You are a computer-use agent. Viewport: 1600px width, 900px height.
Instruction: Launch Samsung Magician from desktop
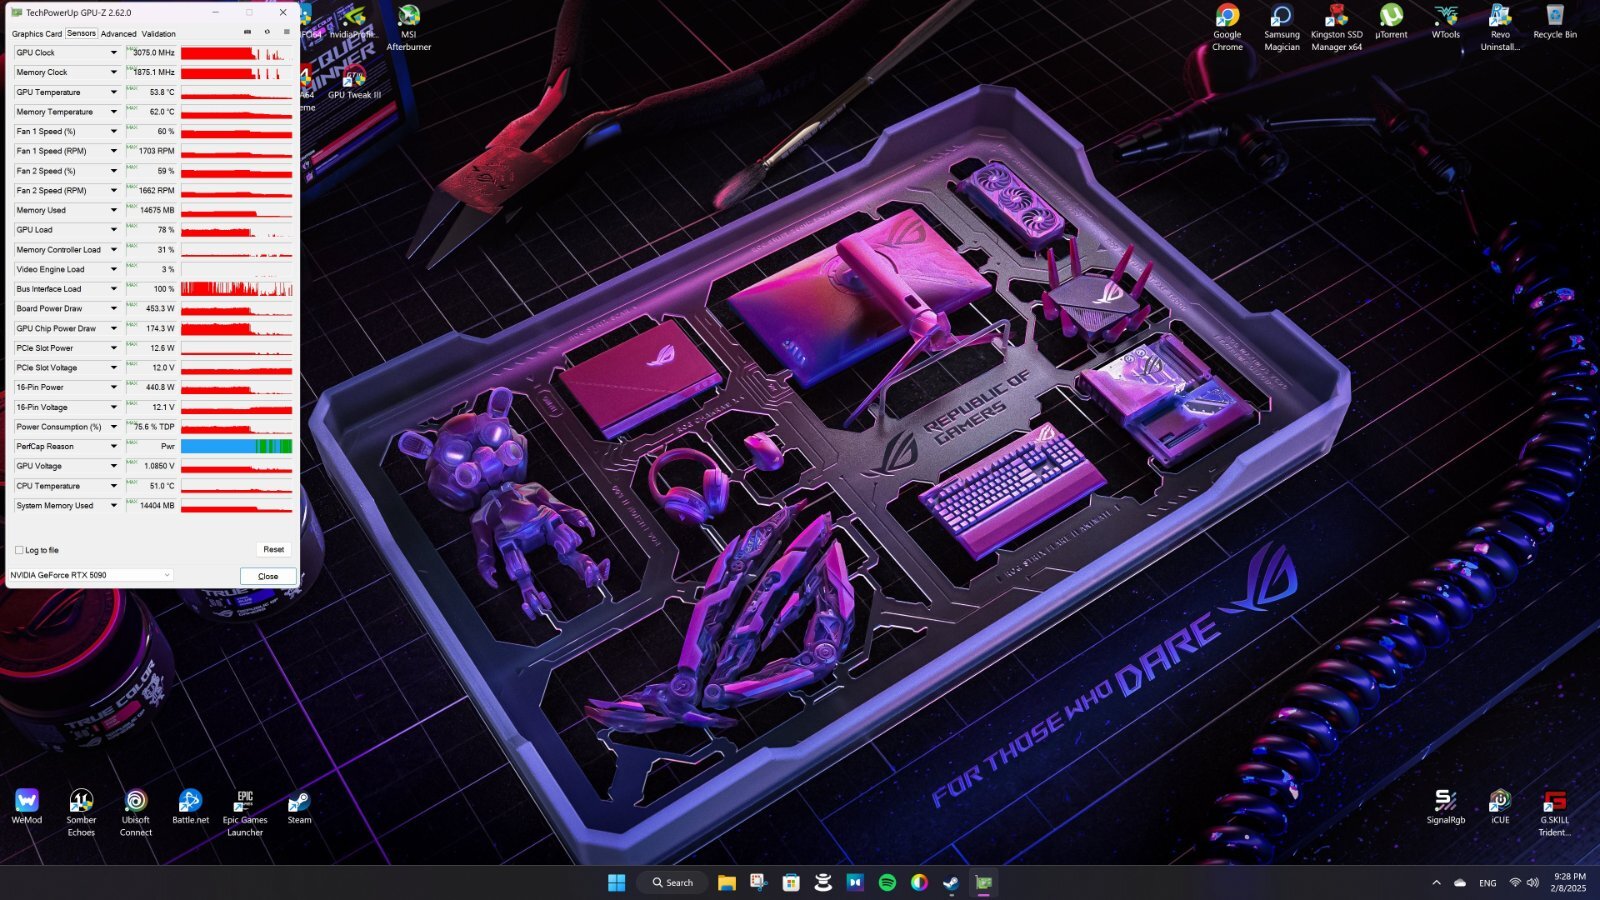pyautogui.click(x=1281, y=27)
